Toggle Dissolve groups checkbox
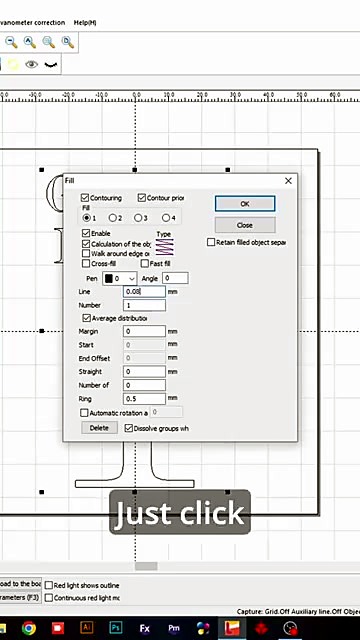 129,428
